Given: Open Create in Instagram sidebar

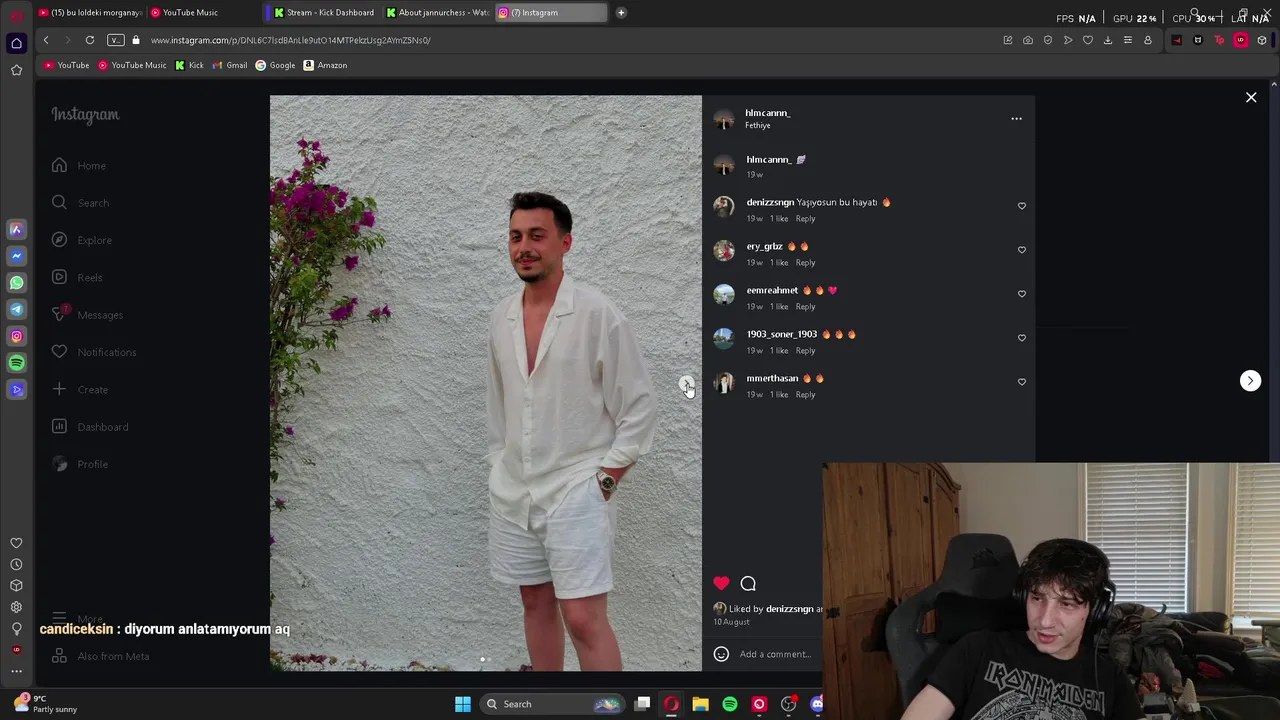Looking at the screenshot, I should point(79,389).
